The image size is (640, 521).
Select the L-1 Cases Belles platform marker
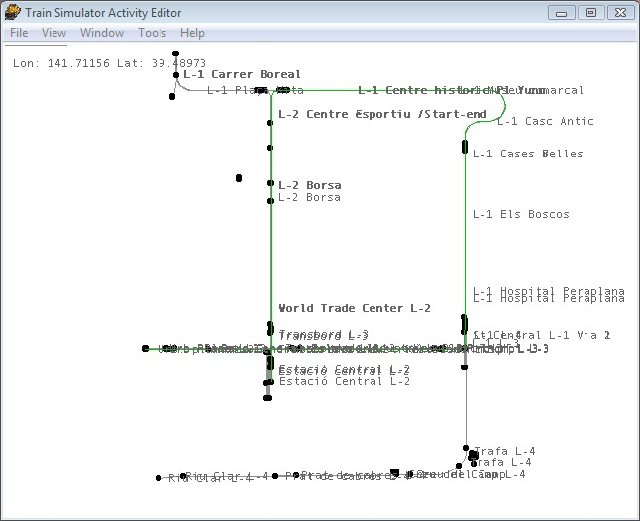465,147
